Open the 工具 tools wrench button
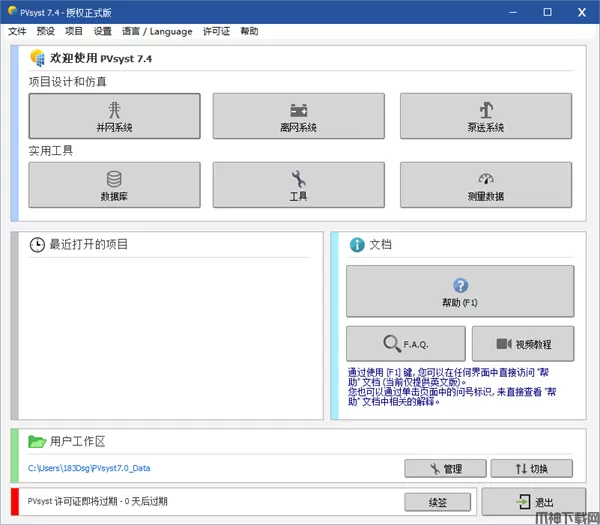Screen dimensions: 600x525 coord(298,185)
